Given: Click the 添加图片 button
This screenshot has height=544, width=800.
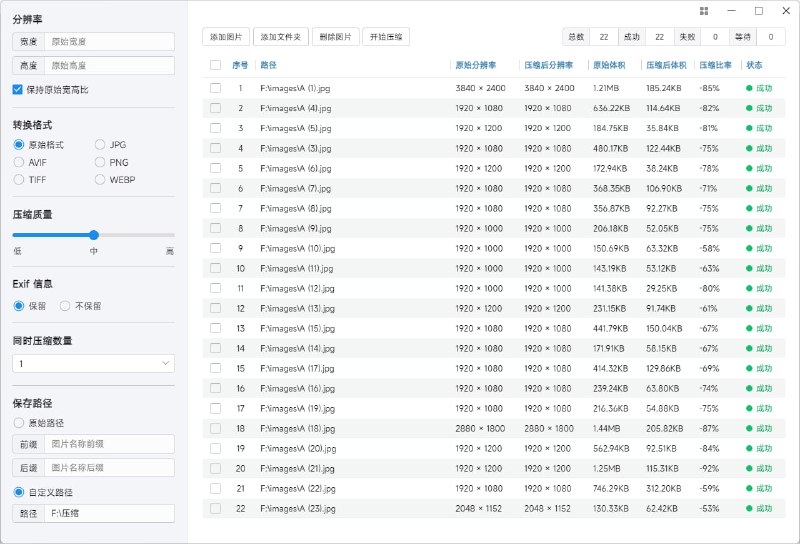Looking at the screenshot, I should pyautogui.click(x=225, y=37).
